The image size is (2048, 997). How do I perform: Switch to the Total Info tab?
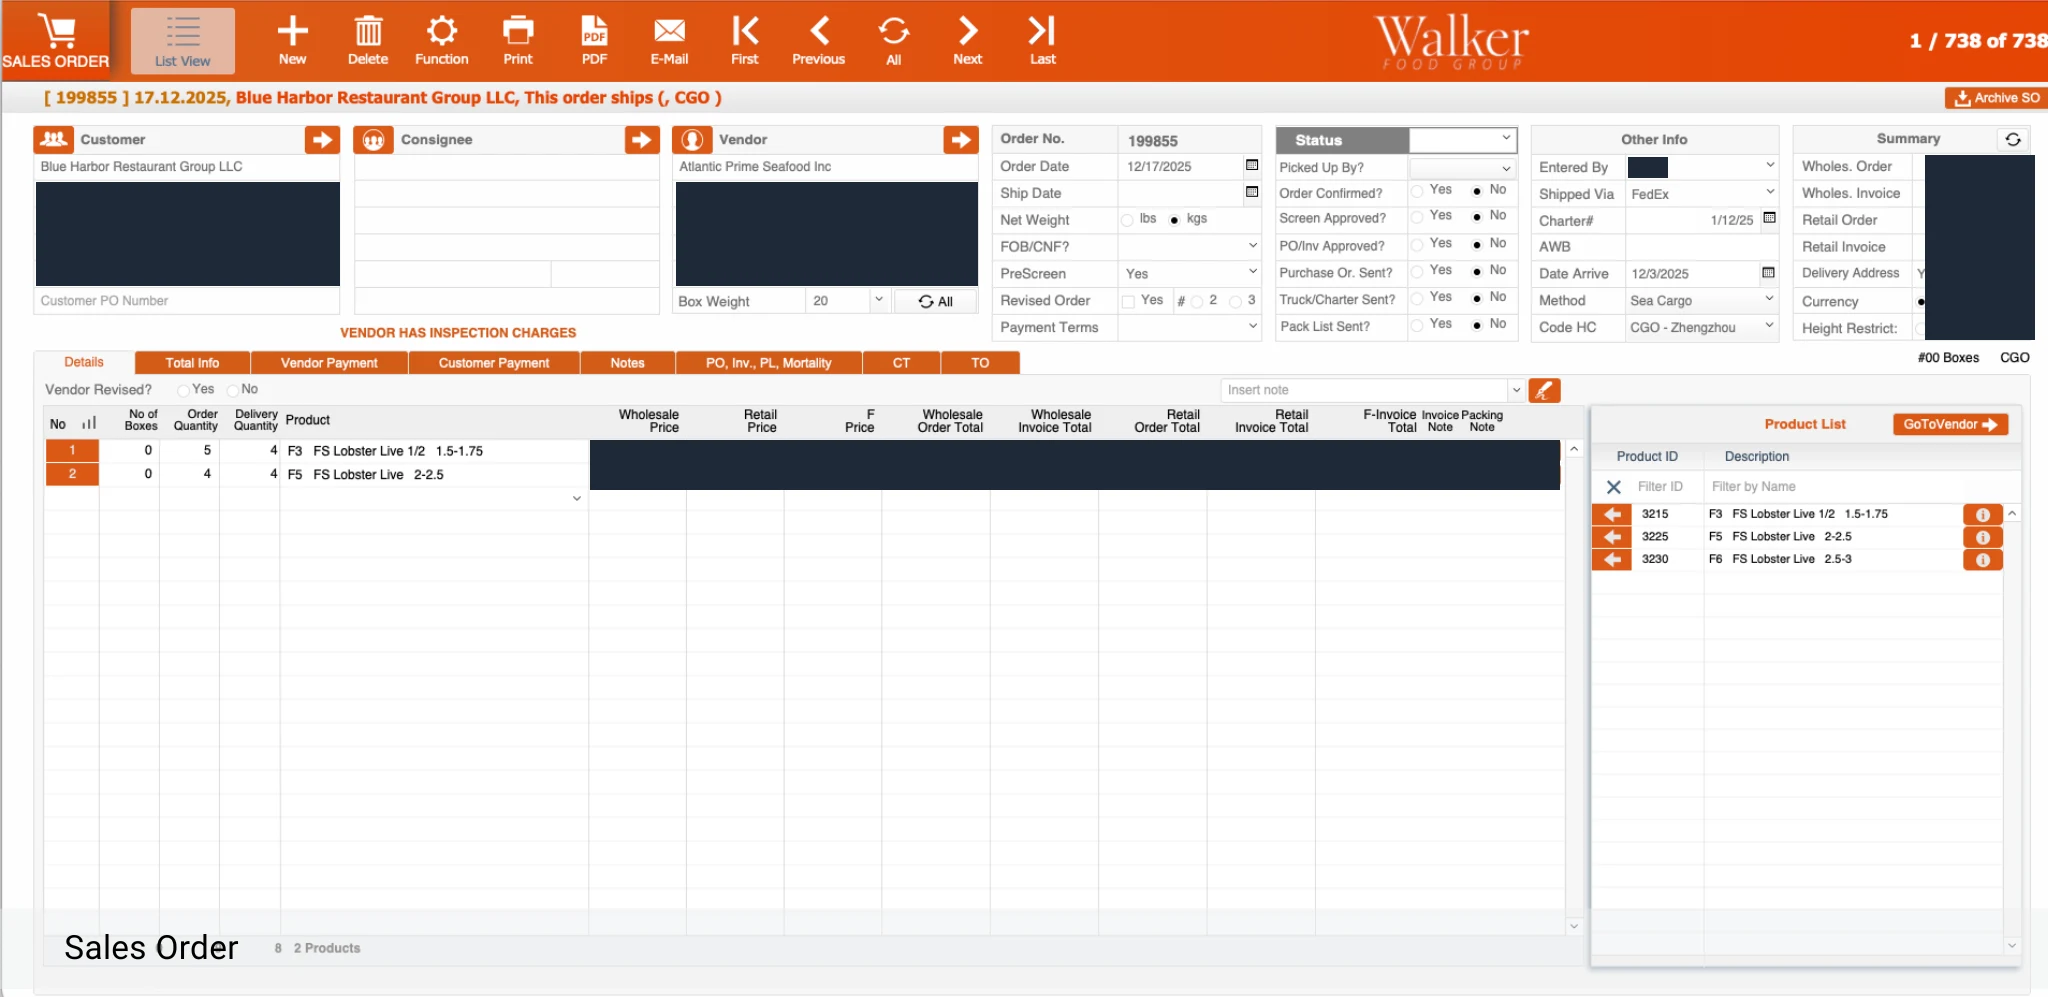(192, 363)
